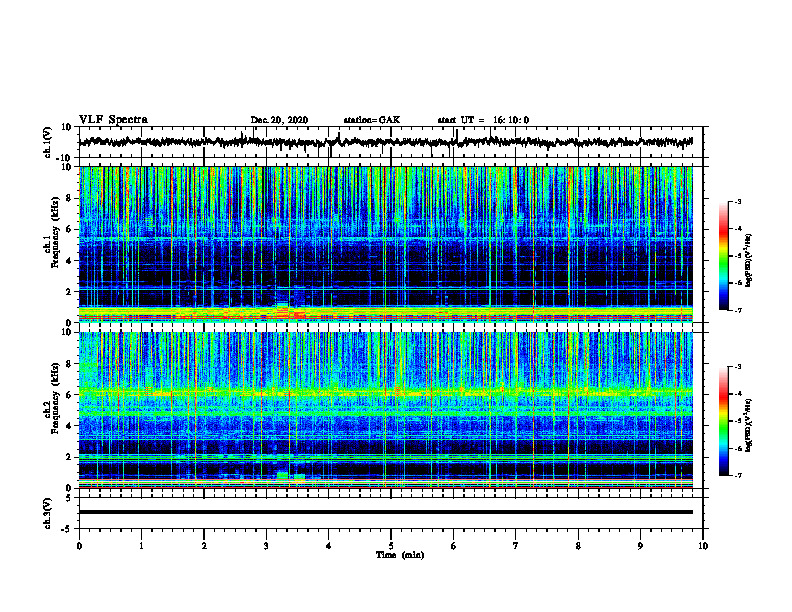Click the ch.1 voltage waveform trace
The image size is (792, 612).
[385, 142]
